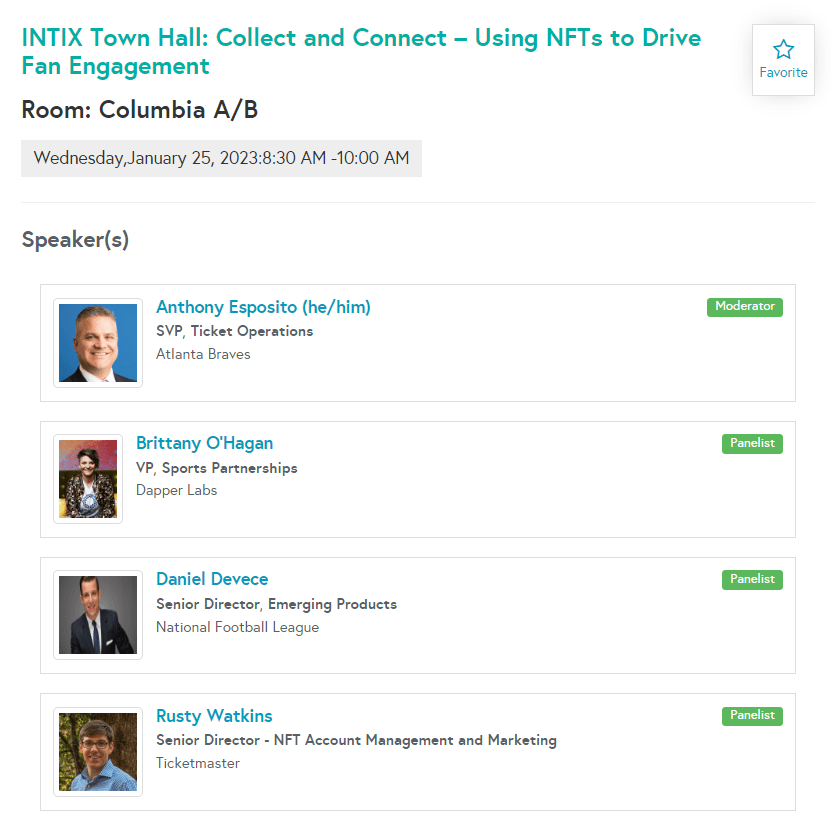
Task: Open Daniel Devece's speaker profile
Action: [212, 579]
